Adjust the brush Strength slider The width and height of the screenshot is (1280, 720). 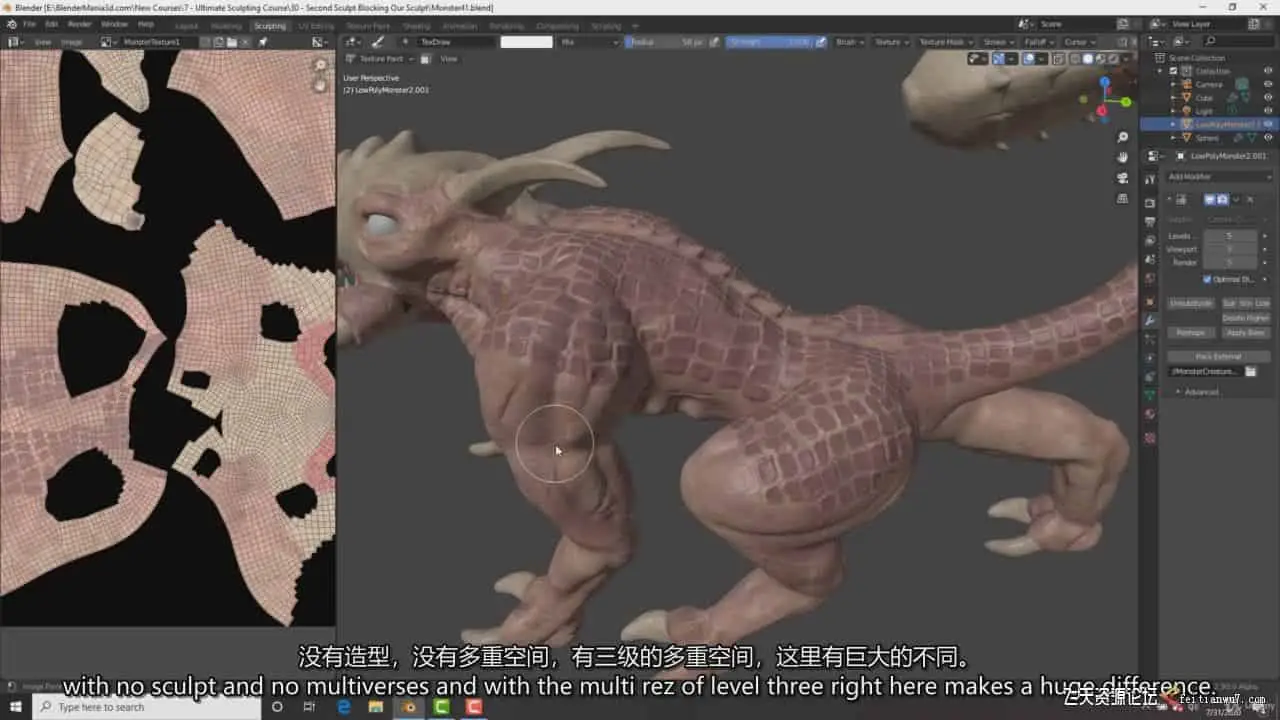click(x=770, y=42)
